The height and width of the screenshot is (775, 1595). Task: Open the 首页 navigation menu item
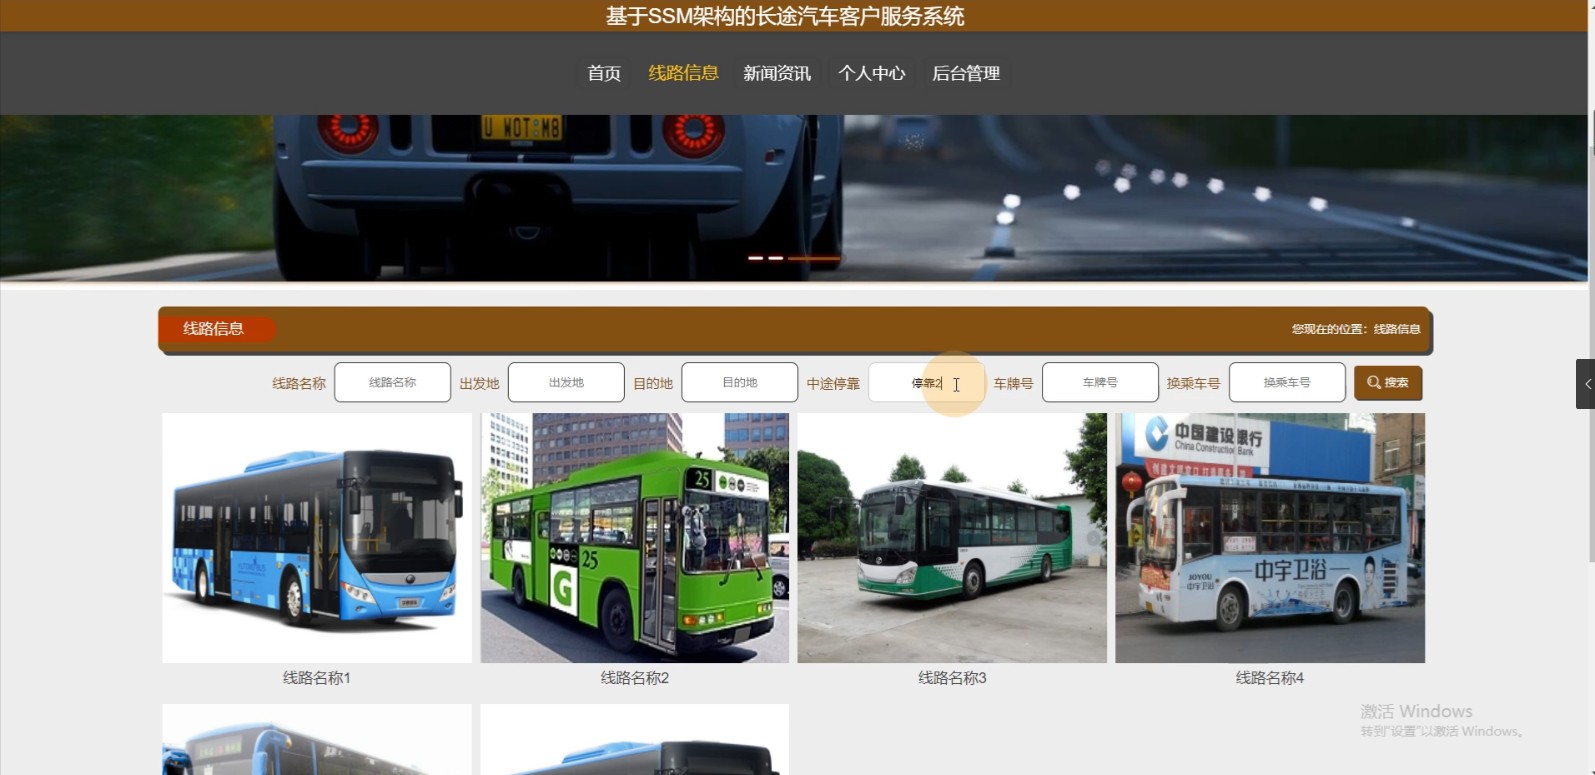604,73
